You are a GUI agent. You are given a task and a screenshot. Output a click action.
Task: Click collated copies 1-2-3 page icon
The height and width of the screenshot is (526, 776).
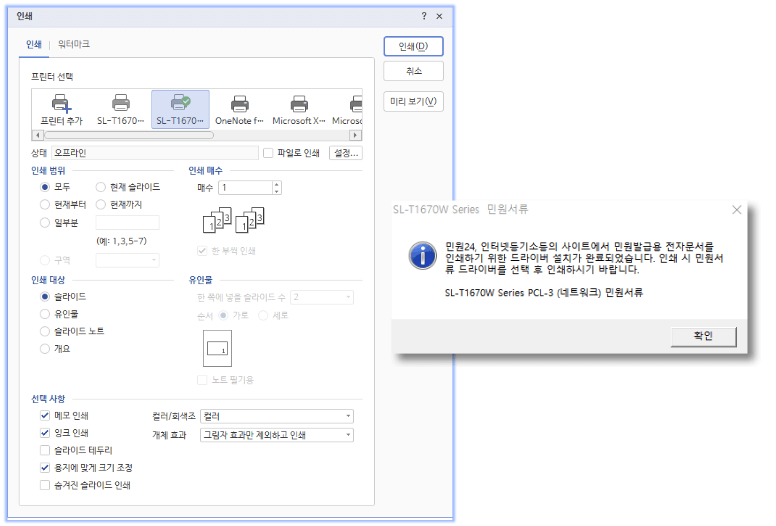pos(217,220)
